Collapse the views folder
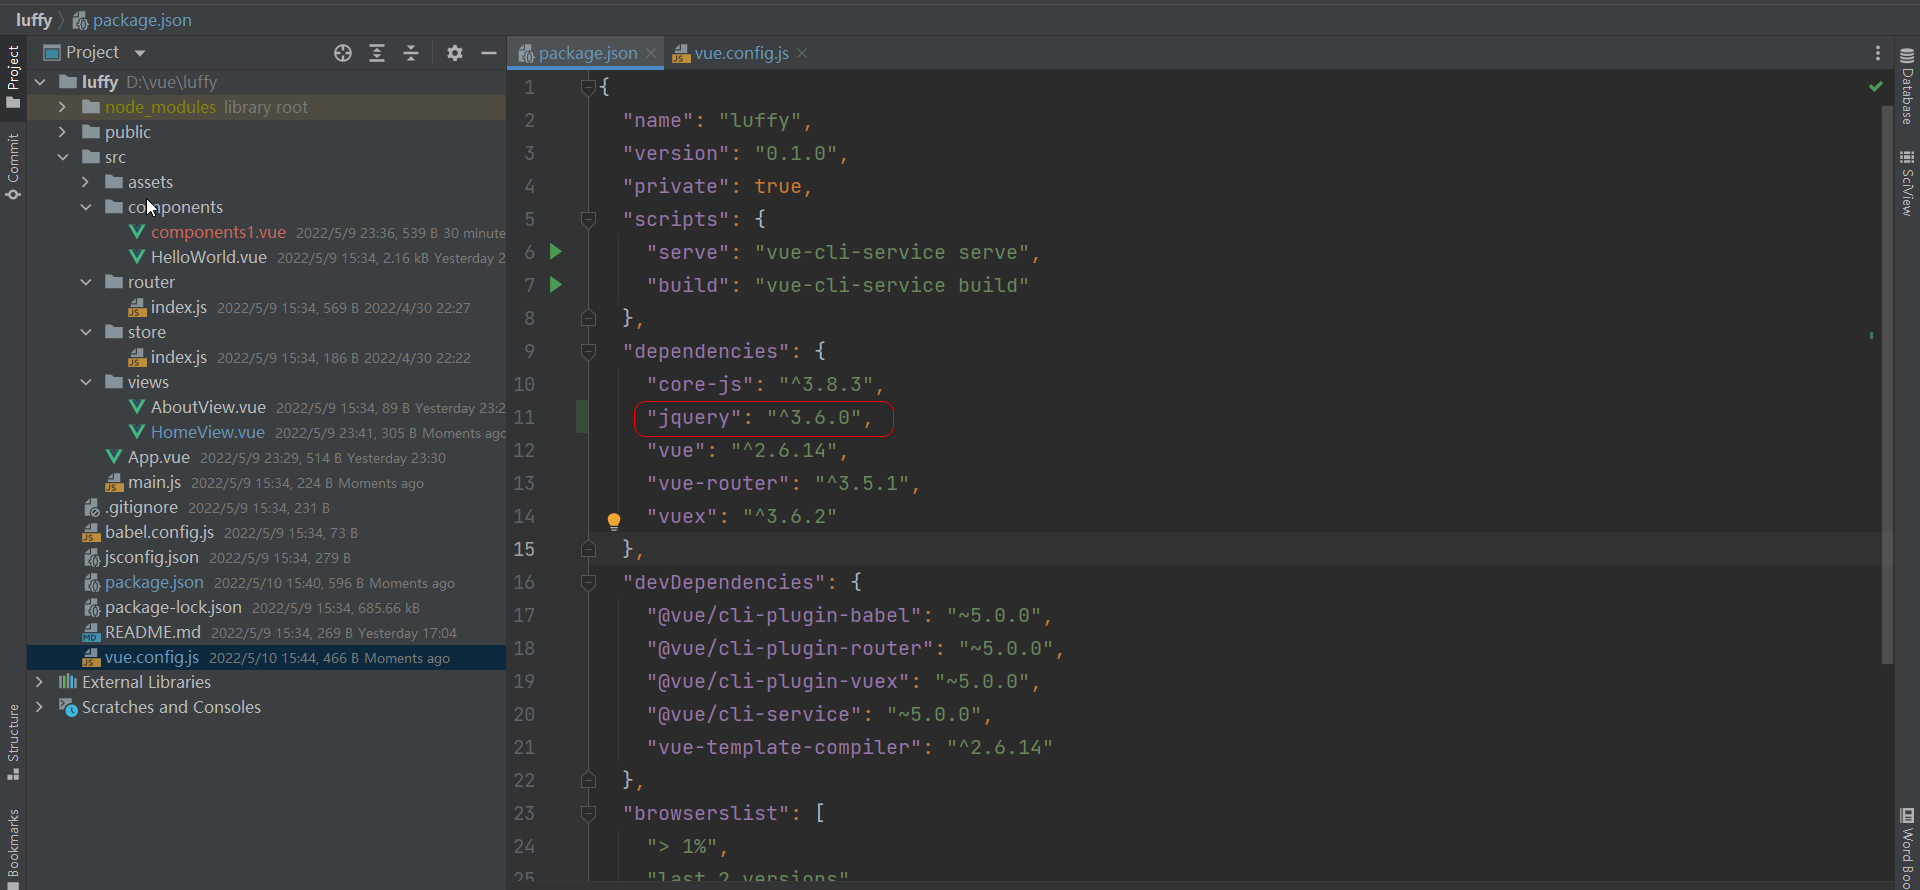1920x890 pixels. pyautogui.click(x=86, y=382)
